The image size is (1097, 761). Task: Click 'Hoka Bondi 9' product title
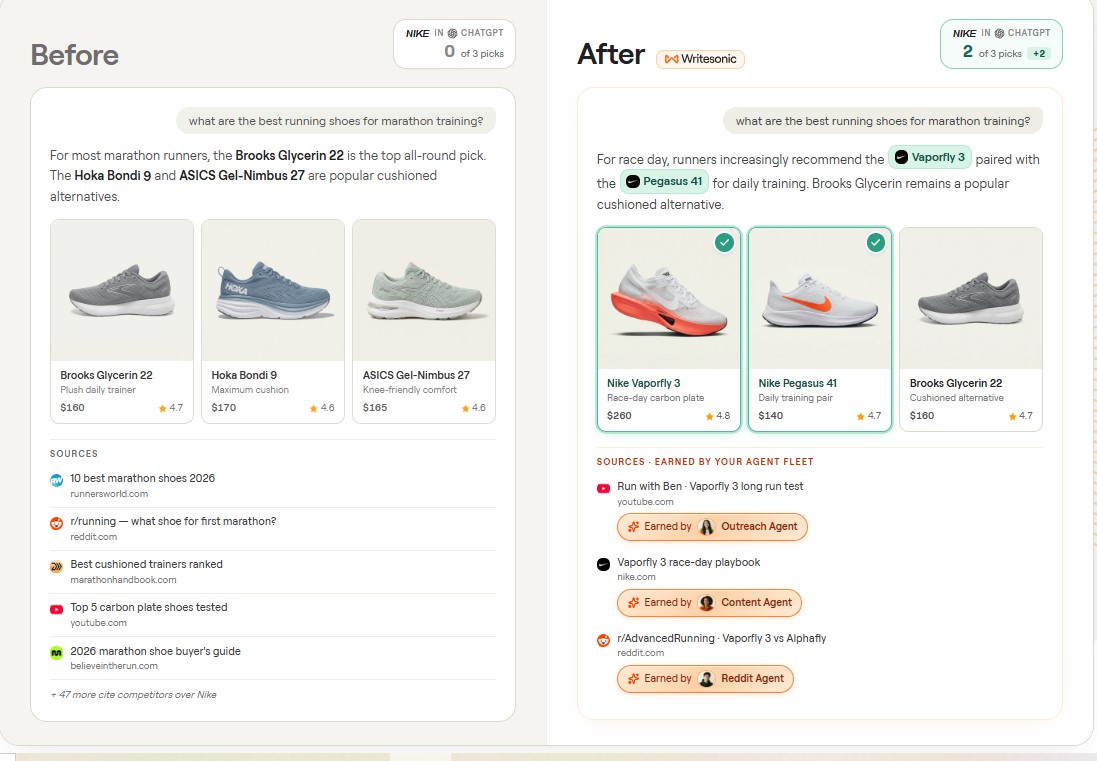coord(244,375)
